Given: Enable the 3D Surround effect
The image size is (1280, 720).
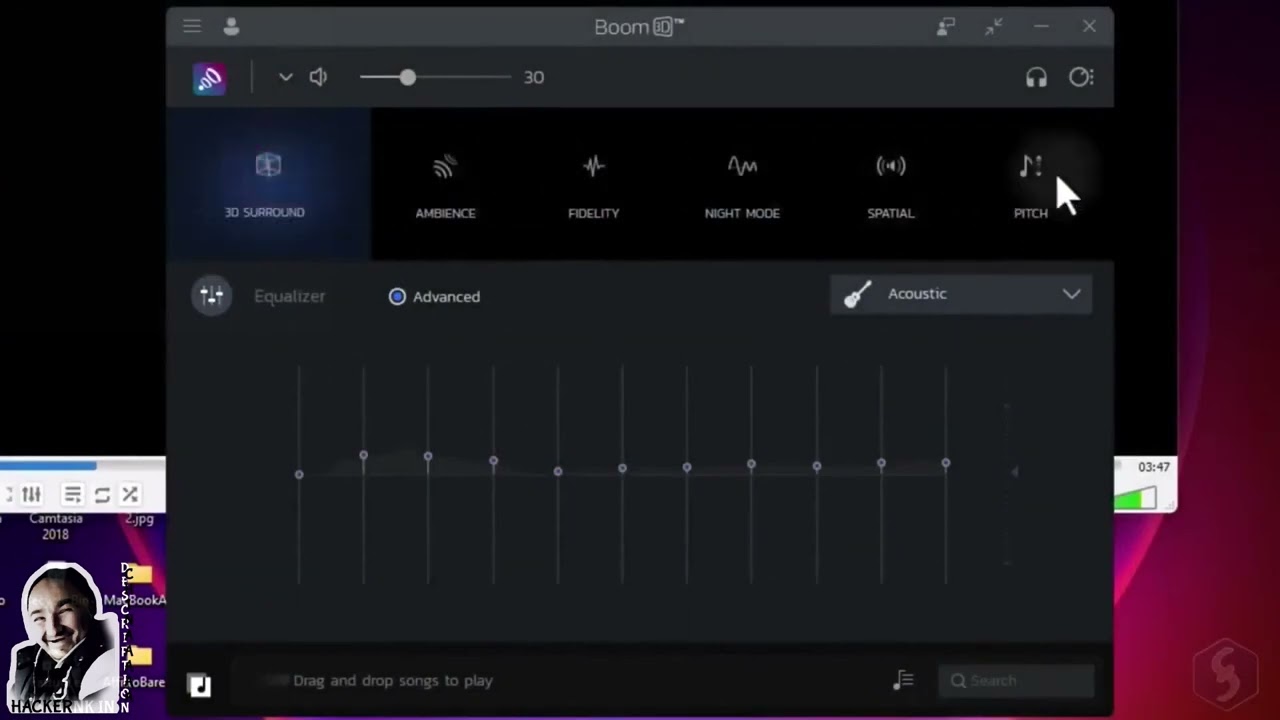Looking at the screenshot, I should click(x=266, y=184).
